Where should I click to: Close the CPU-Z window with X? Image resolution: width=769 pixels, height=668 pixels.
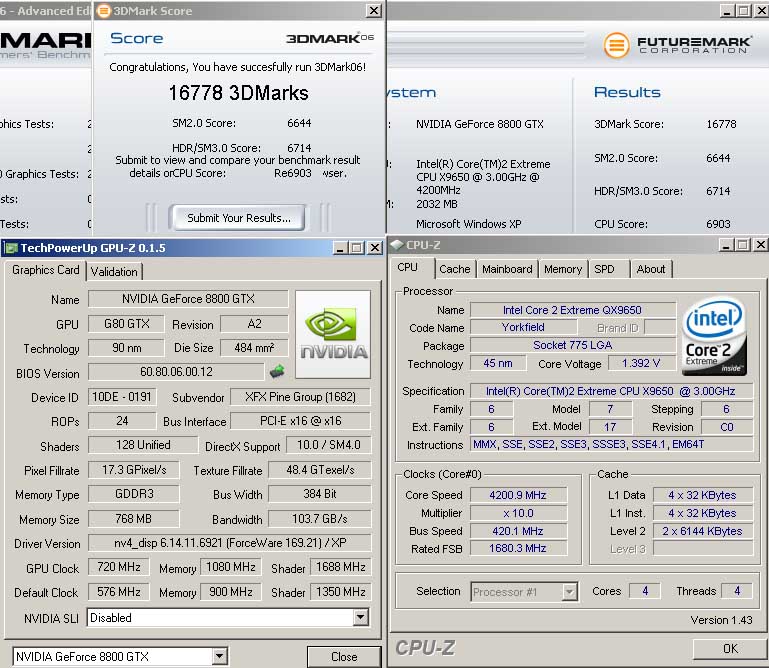click(761, 244)
